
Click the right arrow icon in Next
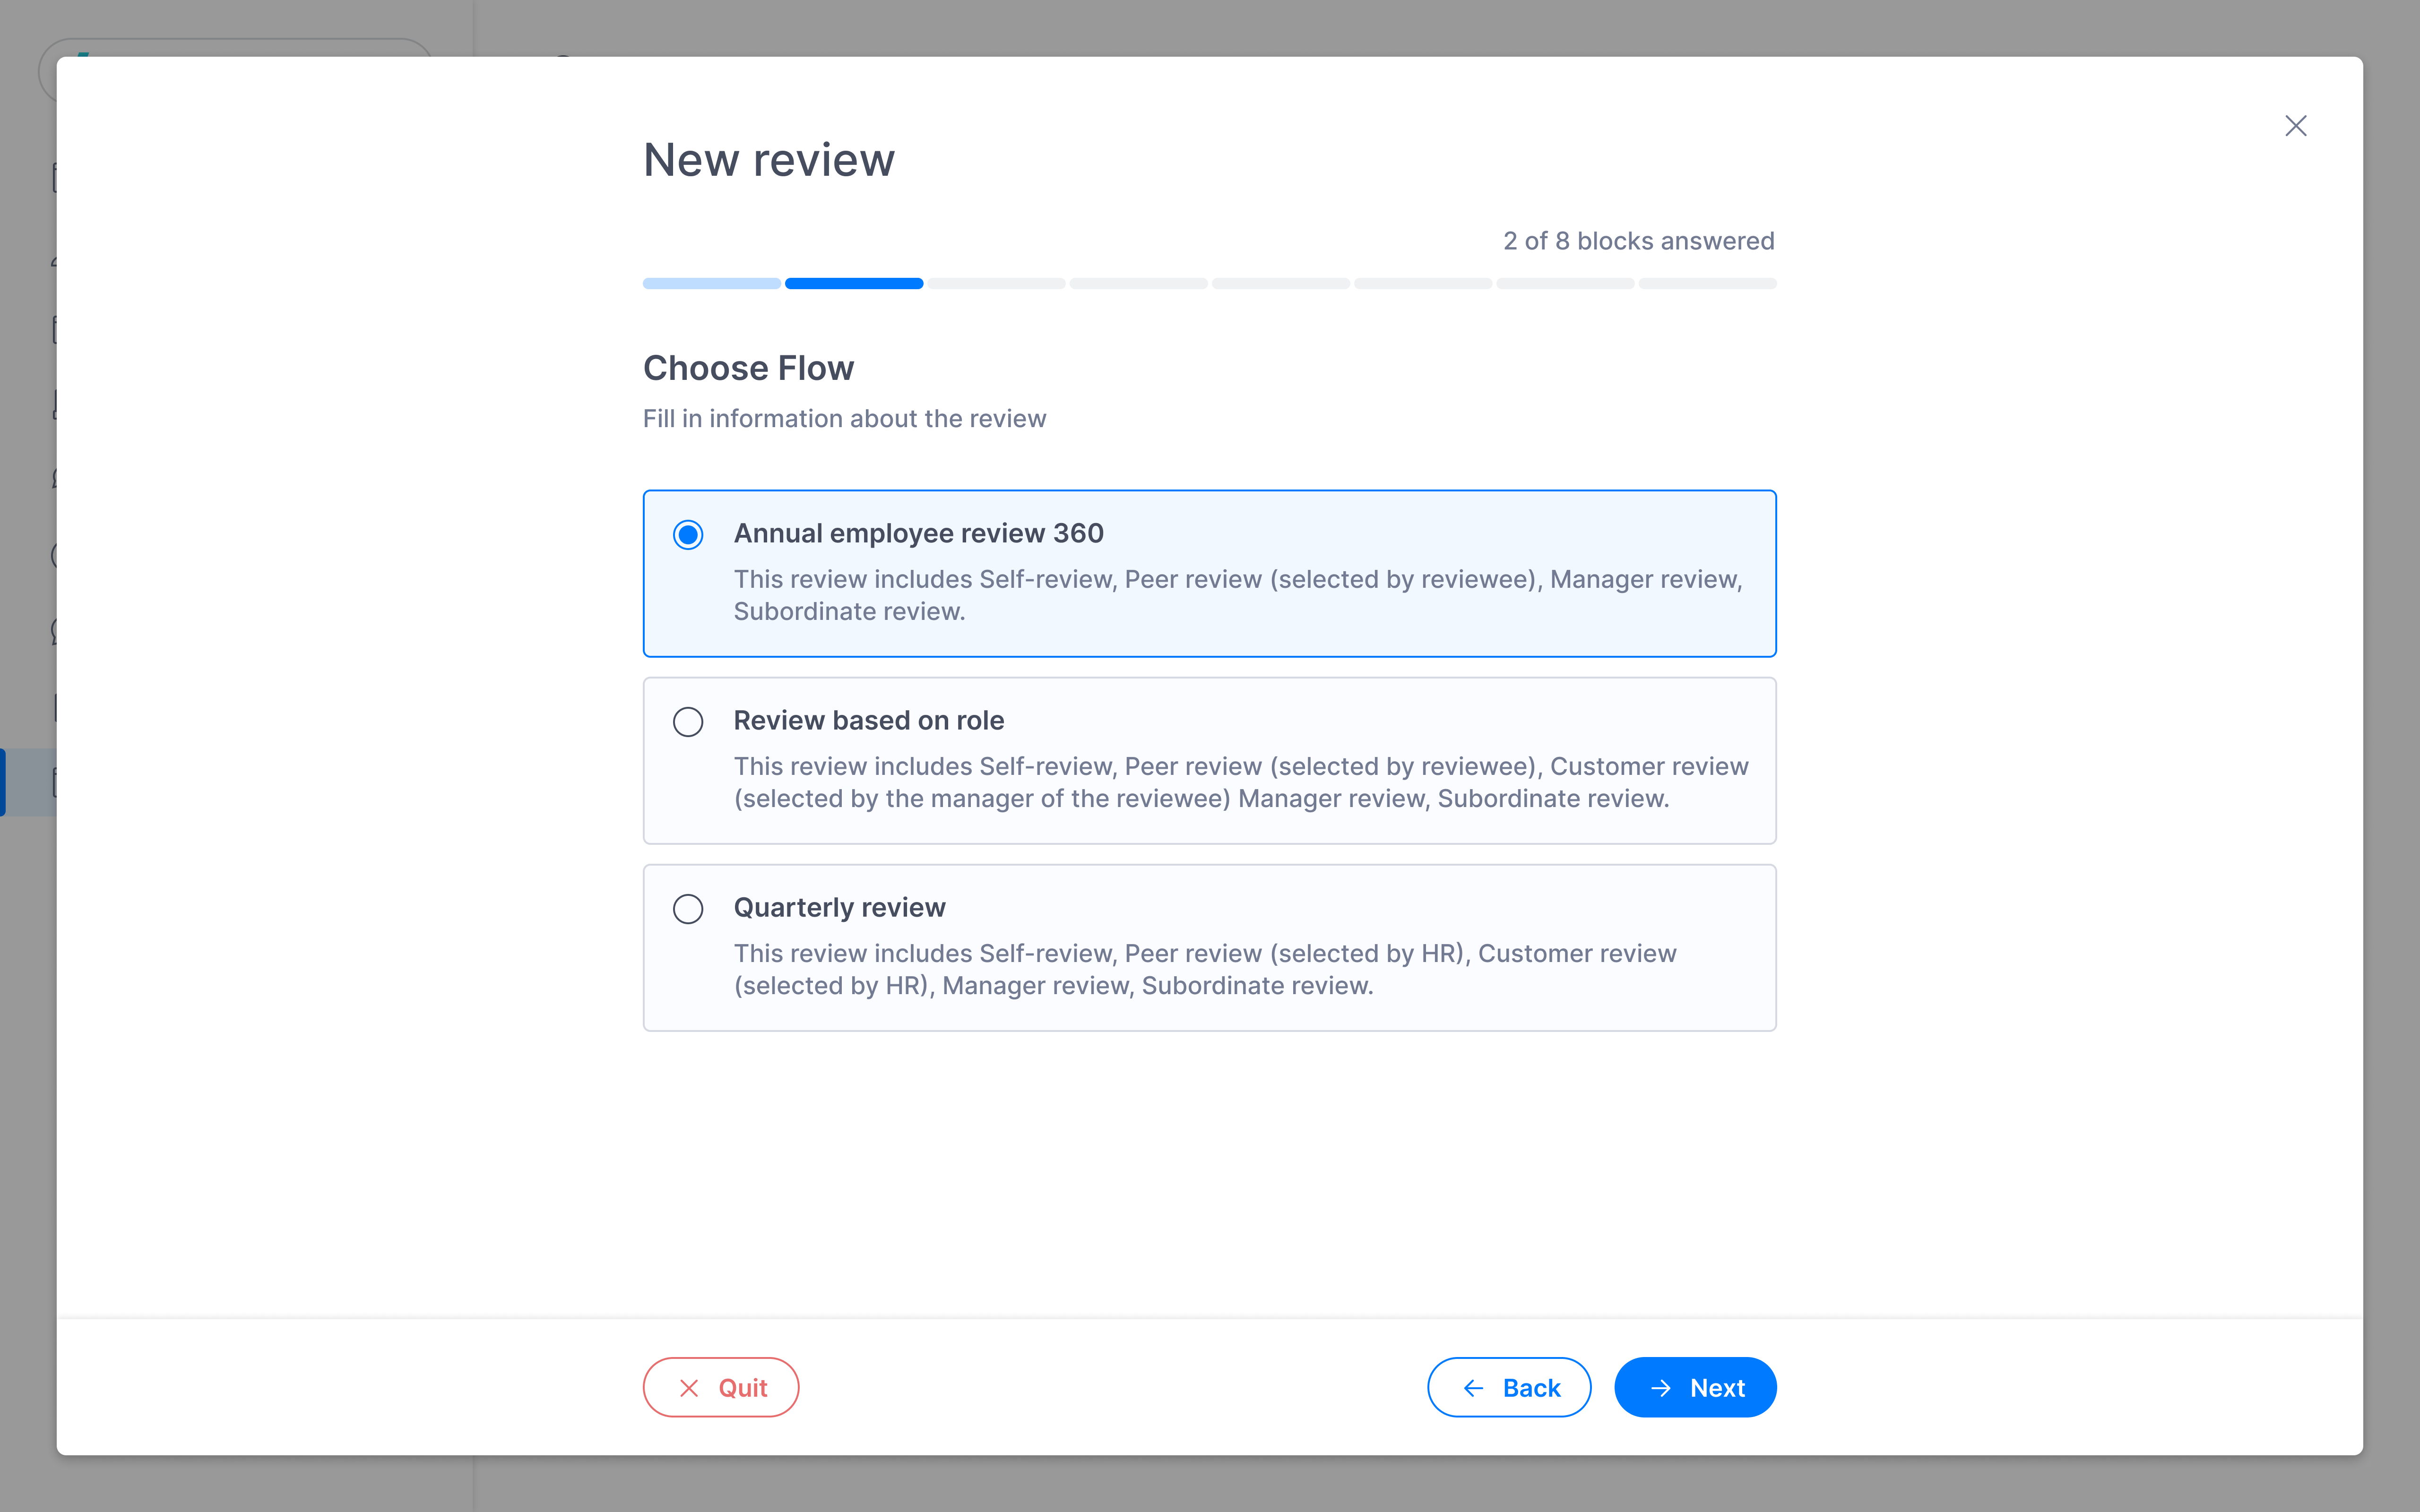click(1661, 1388)
